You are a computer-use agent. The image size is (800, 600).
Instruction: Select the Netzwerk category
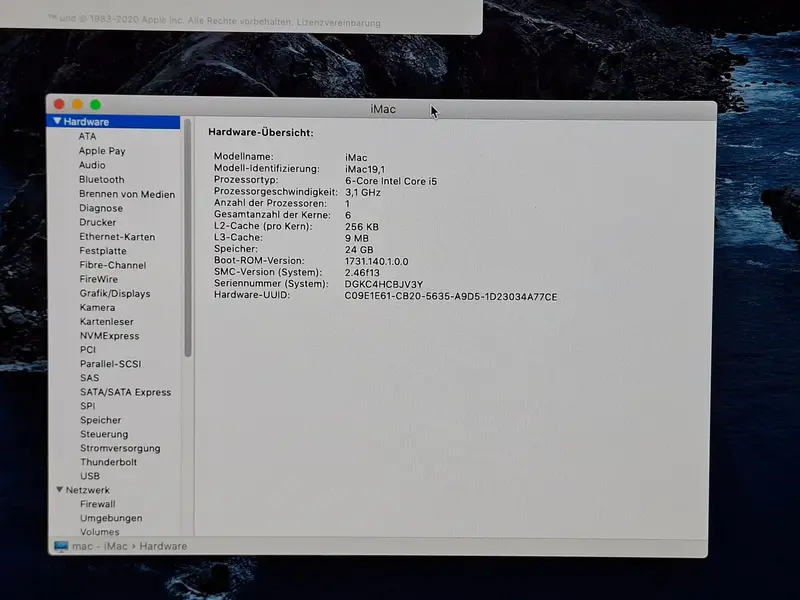coord(87,490)
